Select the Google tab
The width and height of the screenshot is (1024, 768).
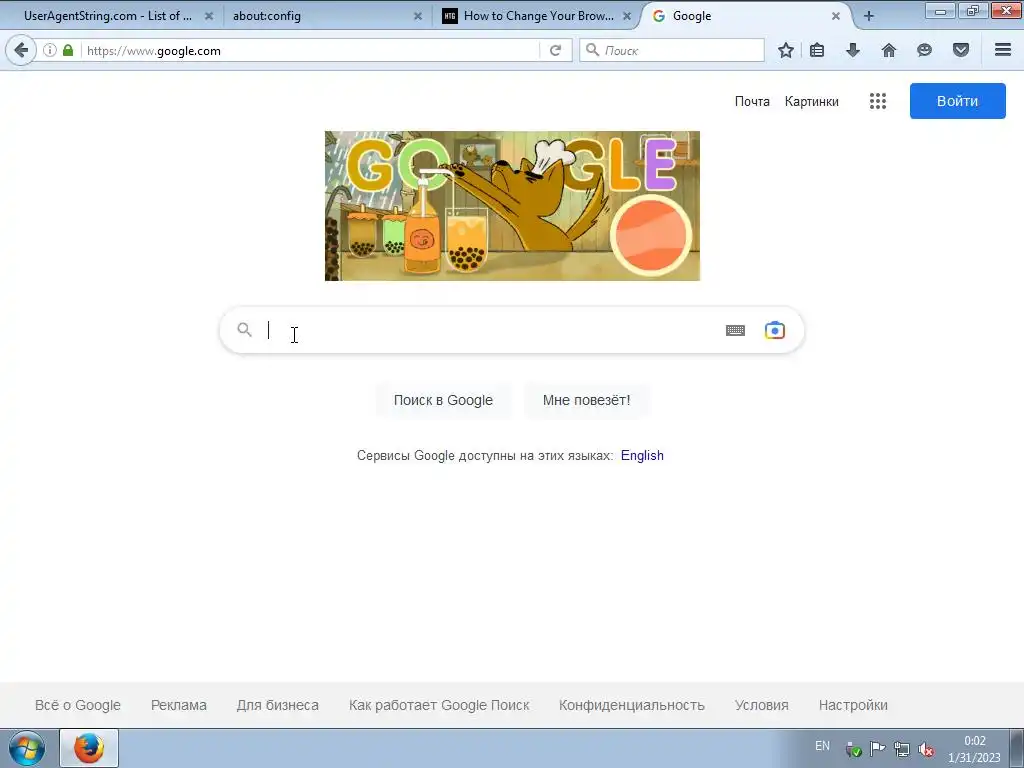744,16
